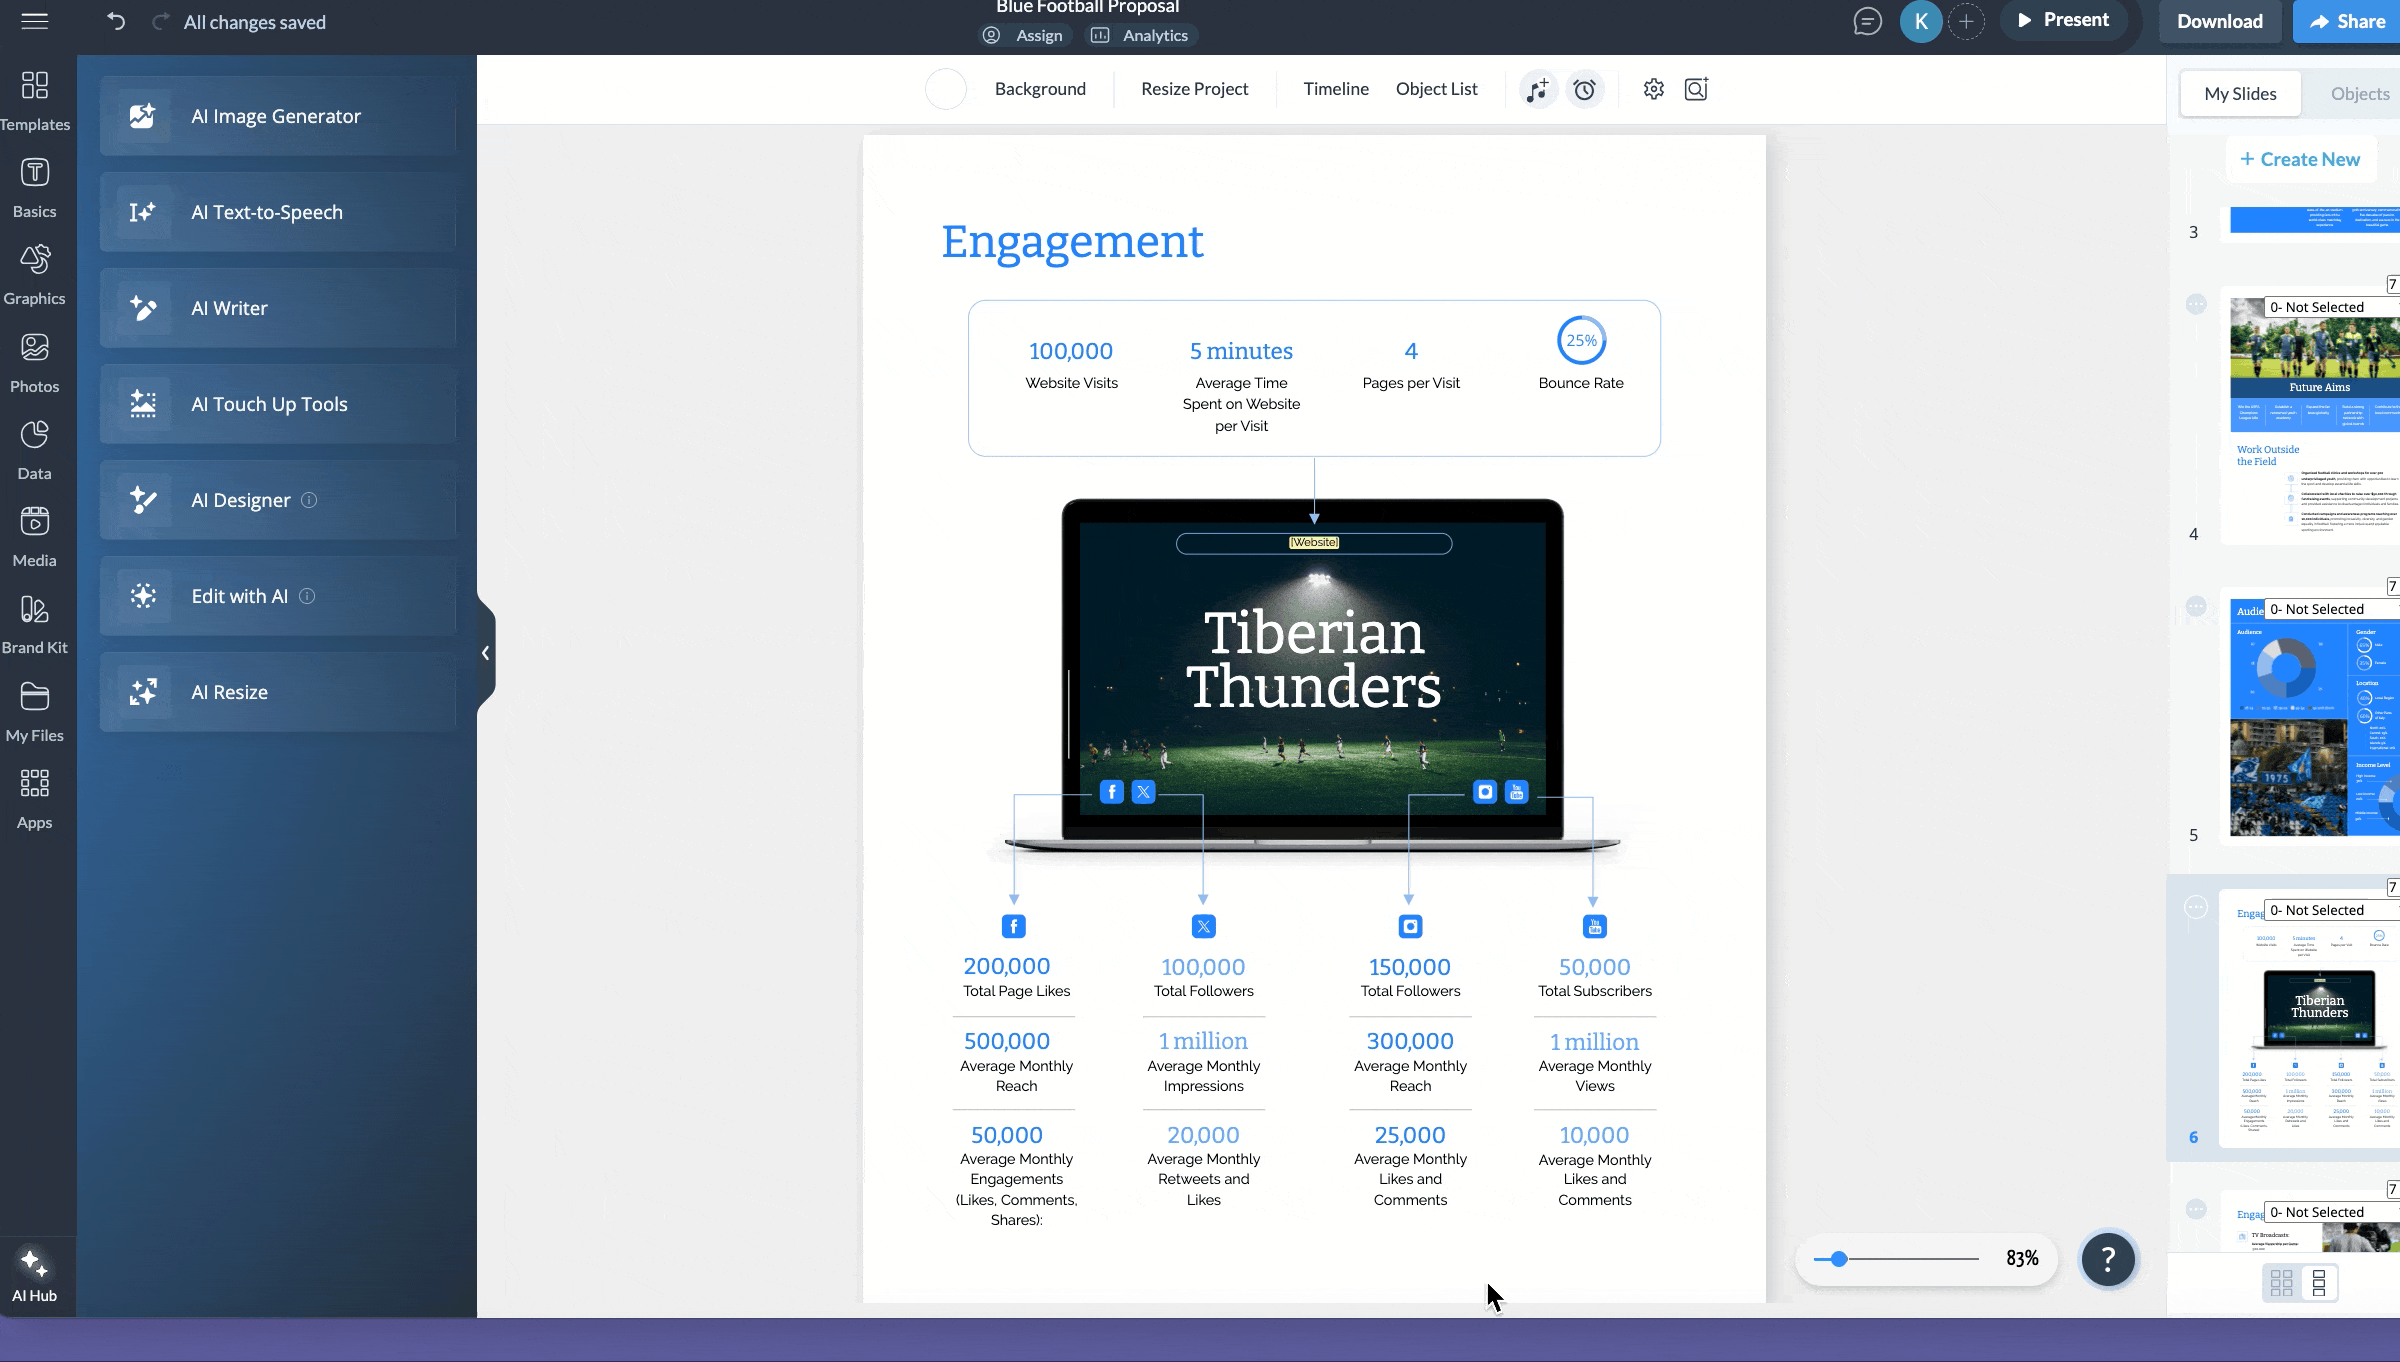
Task: Open the music audio settings in toolbar
Action: [x=1537, y=89]
